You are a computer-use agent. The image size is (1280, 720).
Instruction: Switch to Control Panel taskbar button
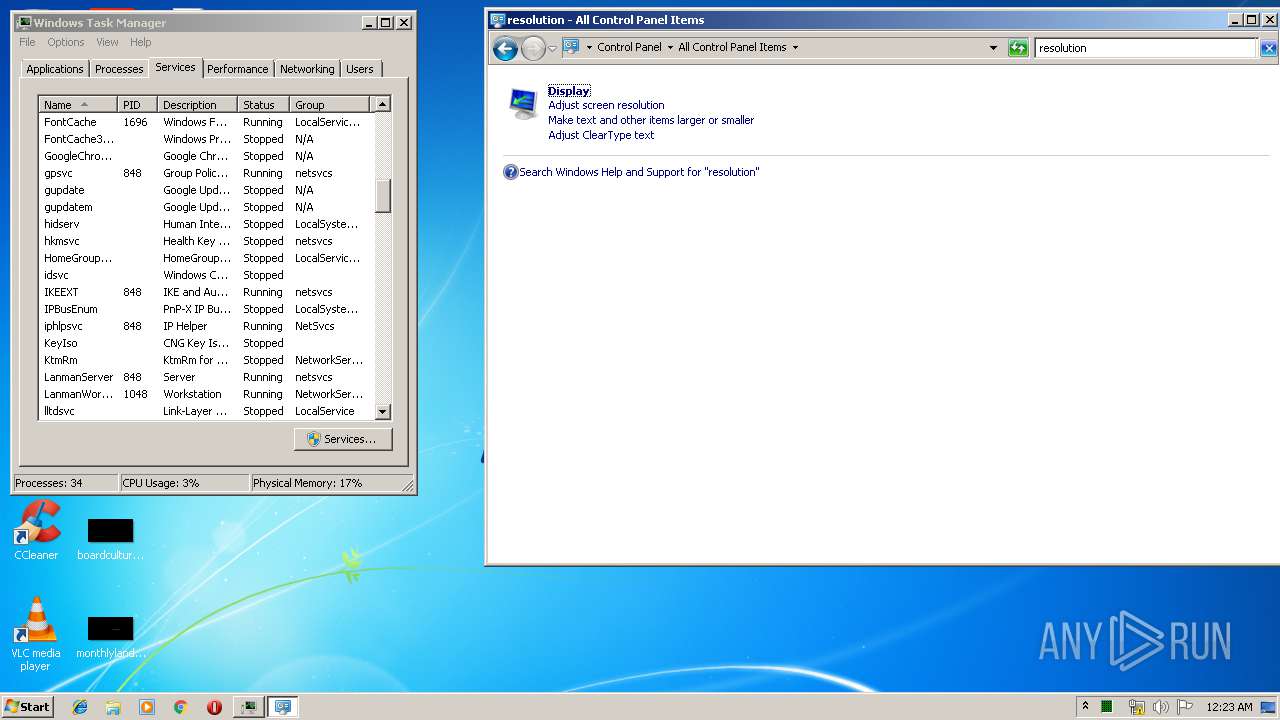pyautogui.click(x=283, y=707)
